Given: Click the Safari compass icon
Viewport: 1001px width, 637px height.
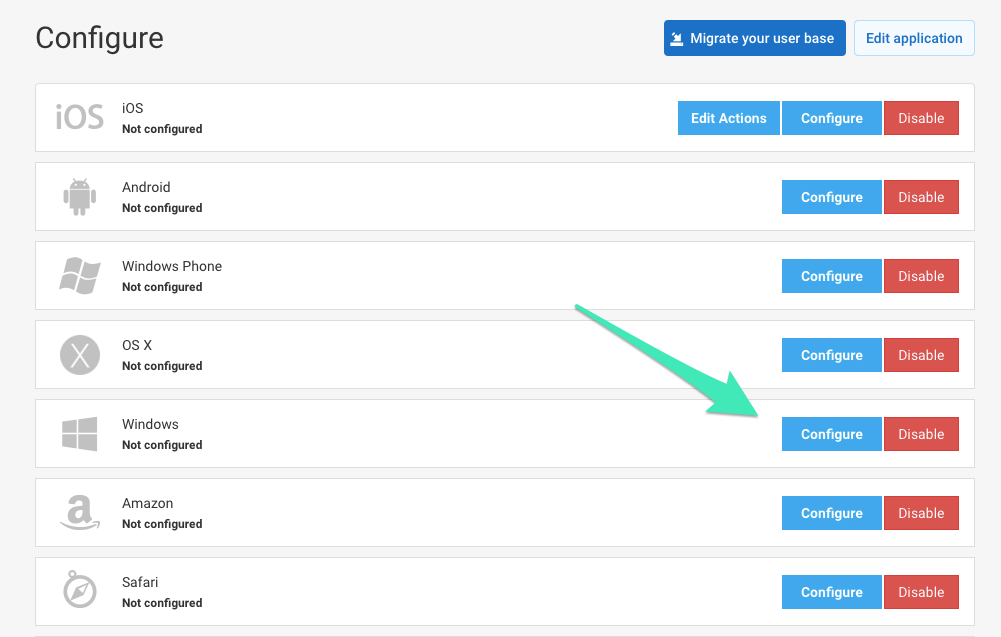Looking at the screenshot, I should (80, 590).
